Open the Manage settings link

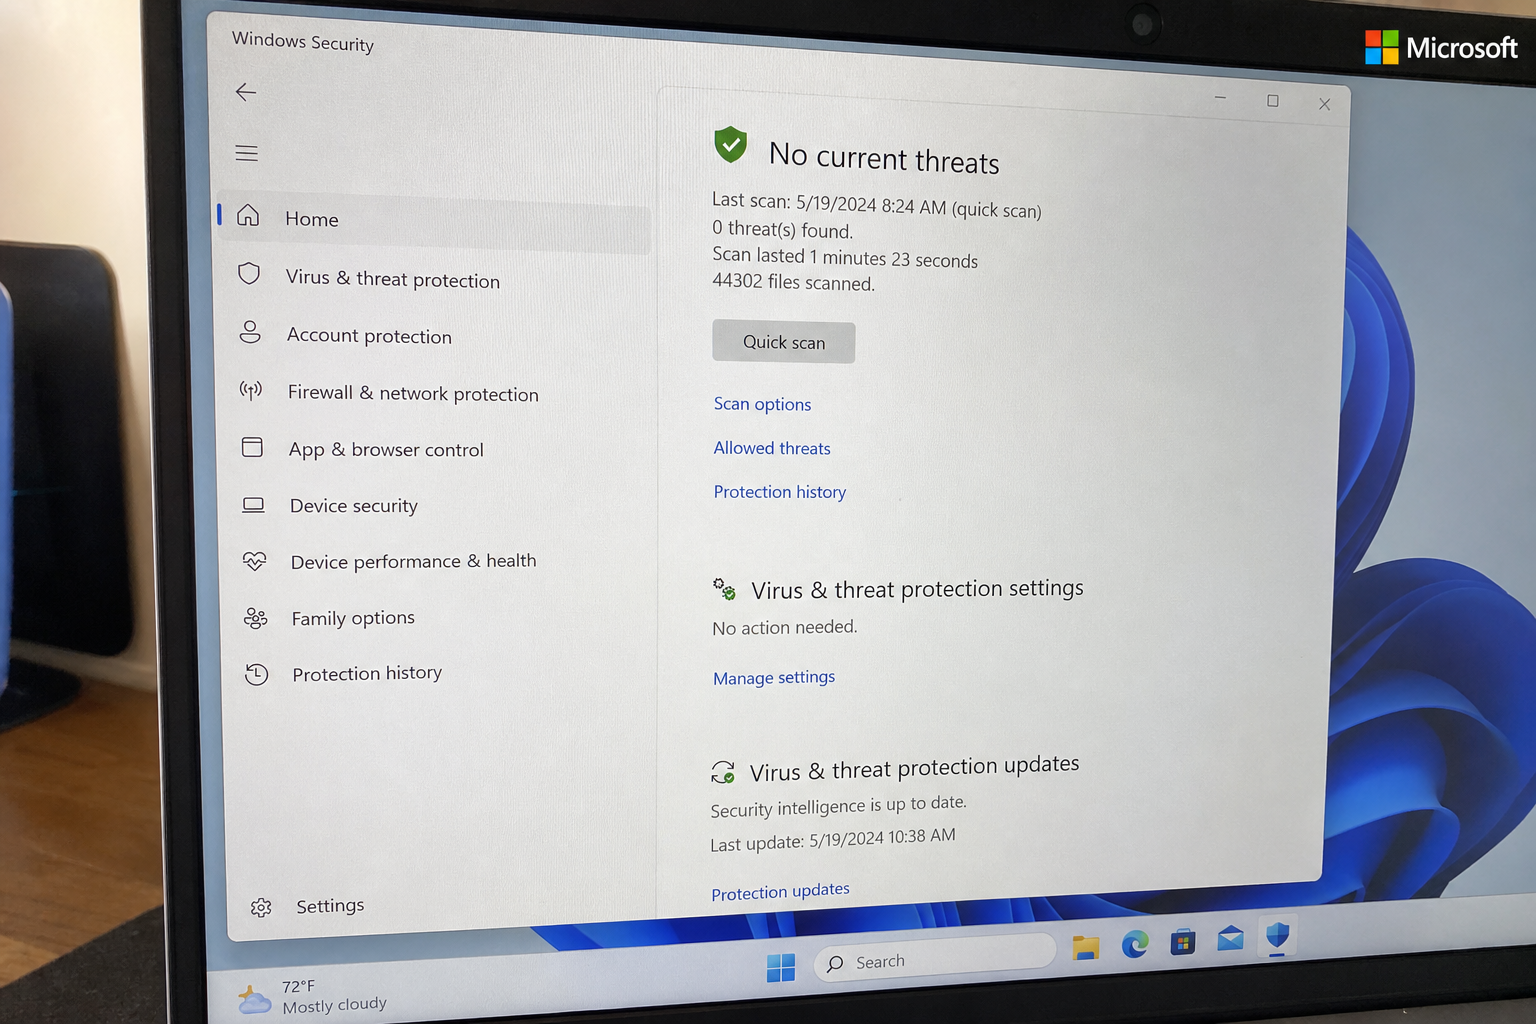774,678
